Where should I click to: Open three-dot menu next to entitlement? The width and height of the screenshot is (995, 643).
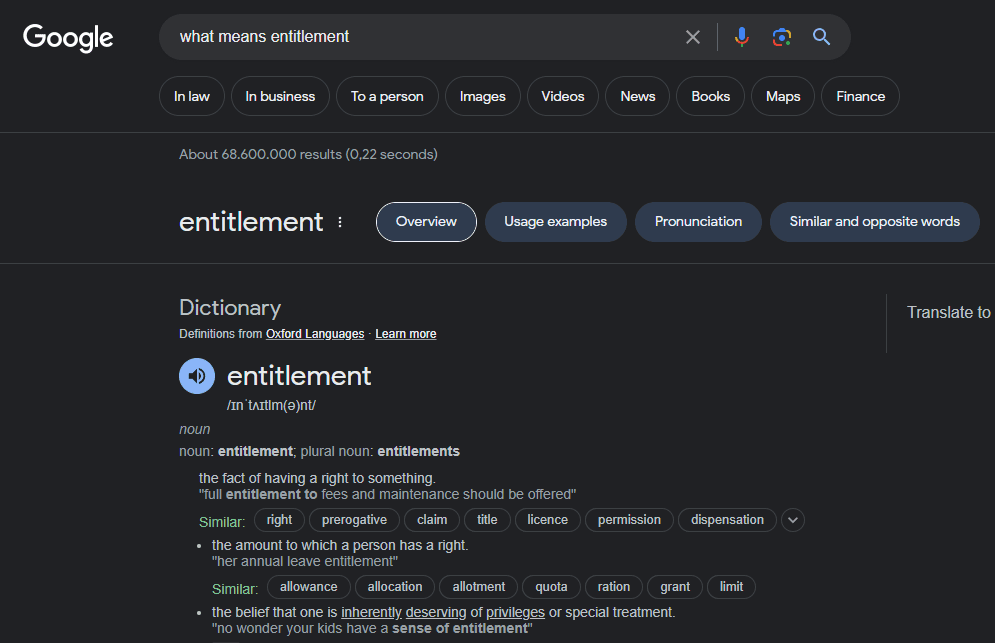[340, 222]
